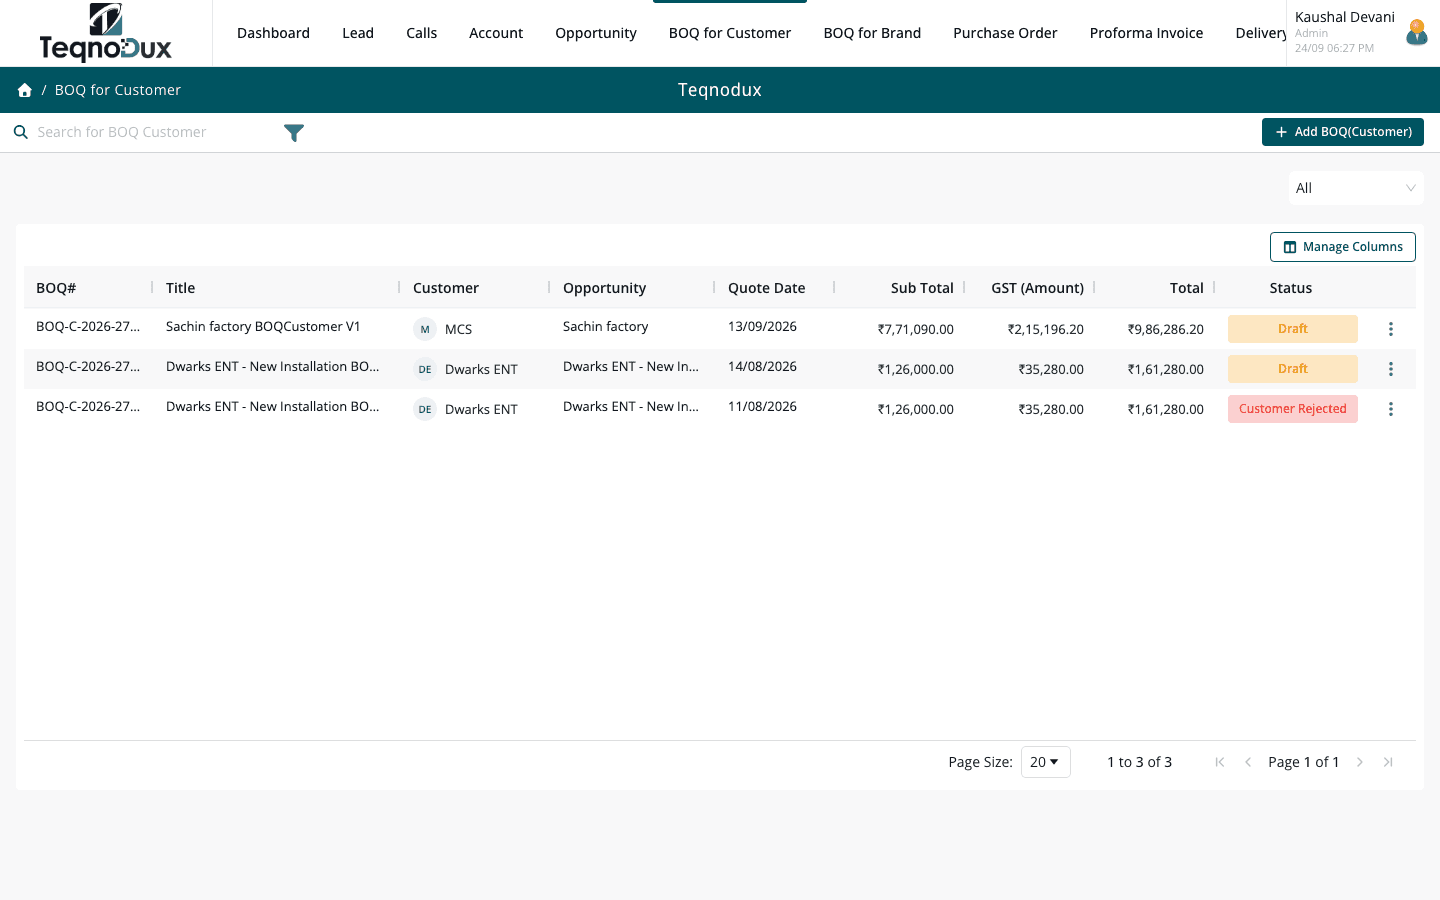
Task: Select Sachin factory BOQCustomer V1 title
Action: tap(263, 327)
